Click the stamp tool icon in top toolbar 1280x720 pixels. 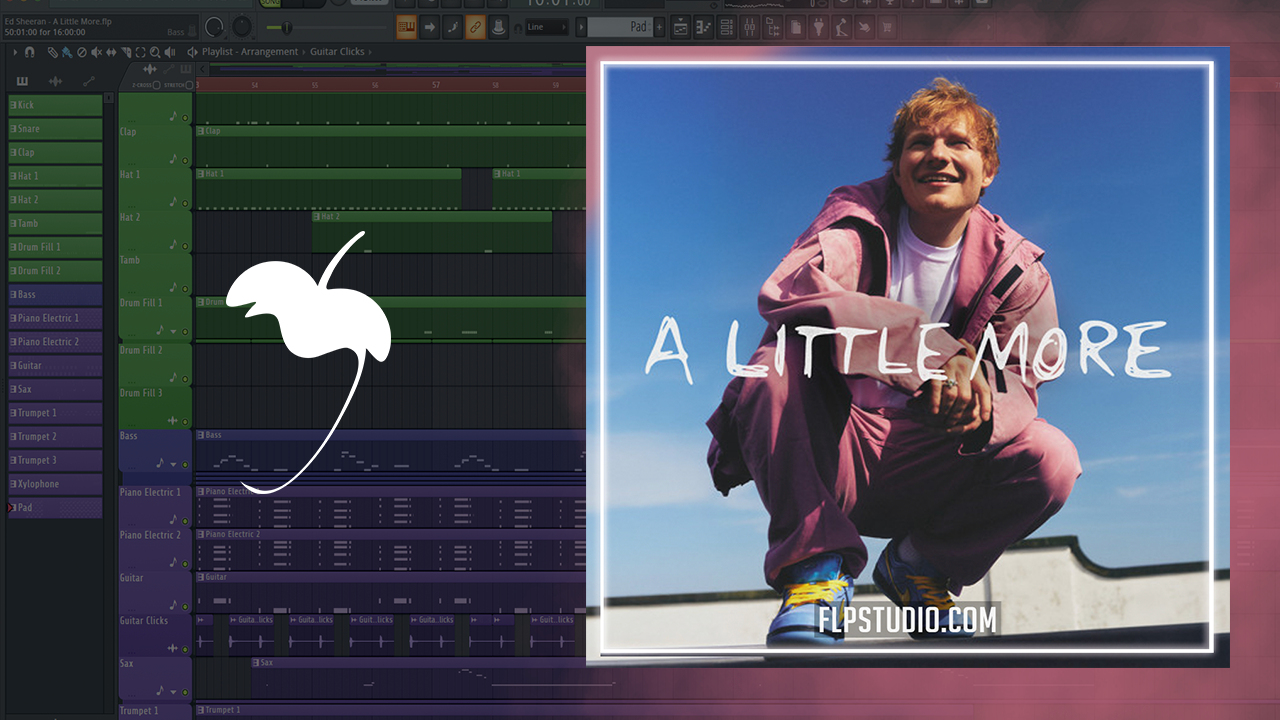[498, 27]
